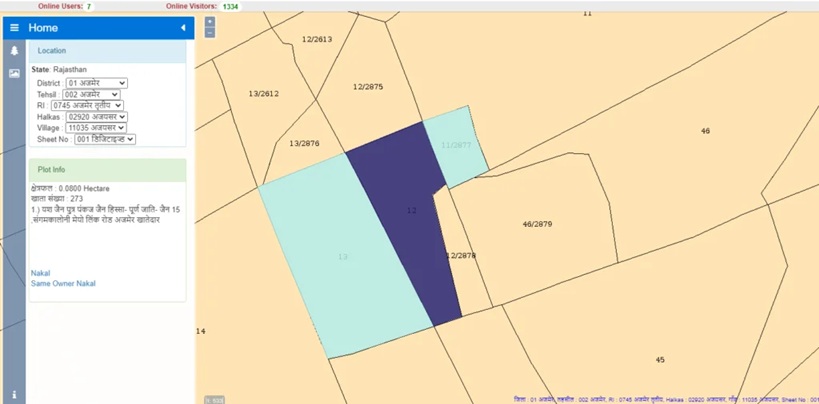Click the Same Owner Nakal link
Screen dimensions: 819x404
63,284
